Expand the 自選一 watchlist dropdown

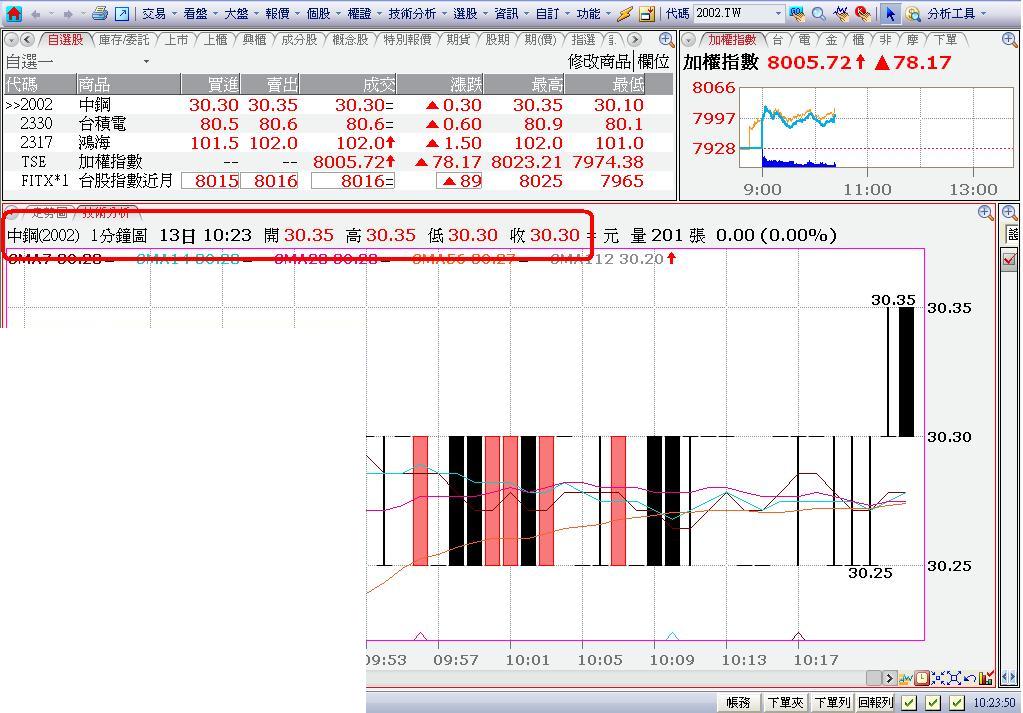[x=146, y=61]
